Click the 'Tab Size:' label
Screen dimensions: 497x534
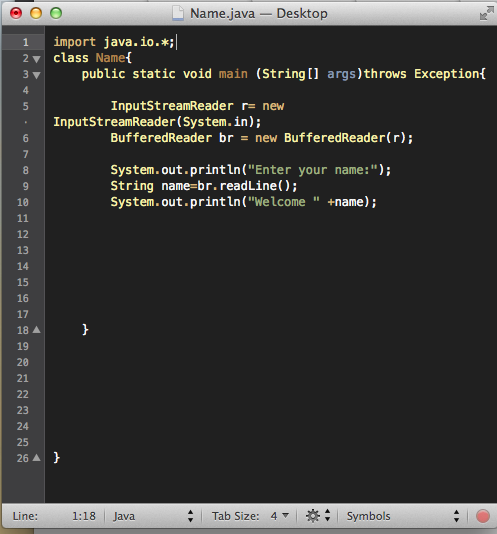pos(235,516)
